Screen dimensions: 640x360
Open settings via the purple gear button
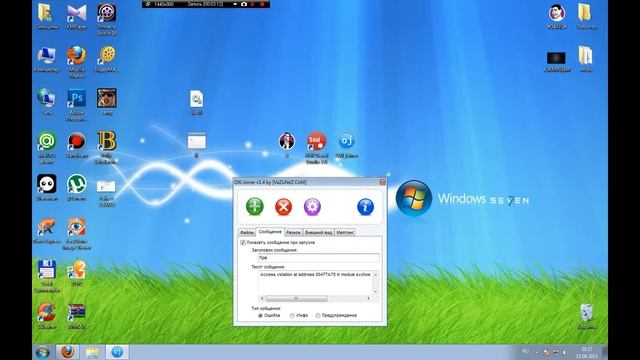coord(312,207)
